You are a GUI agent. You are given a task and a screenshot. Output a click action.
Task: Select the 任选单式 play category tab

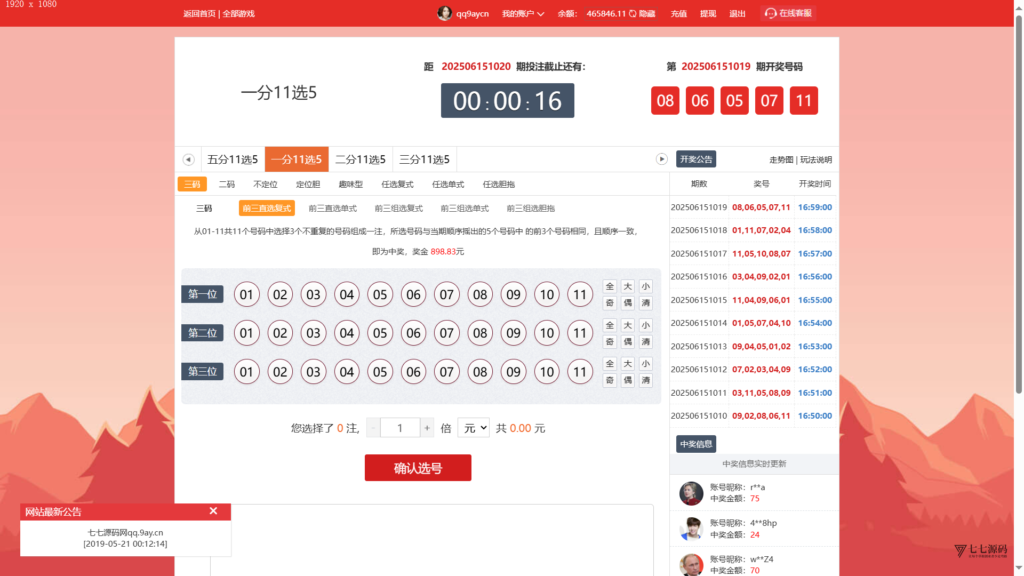tap(448, 184)
